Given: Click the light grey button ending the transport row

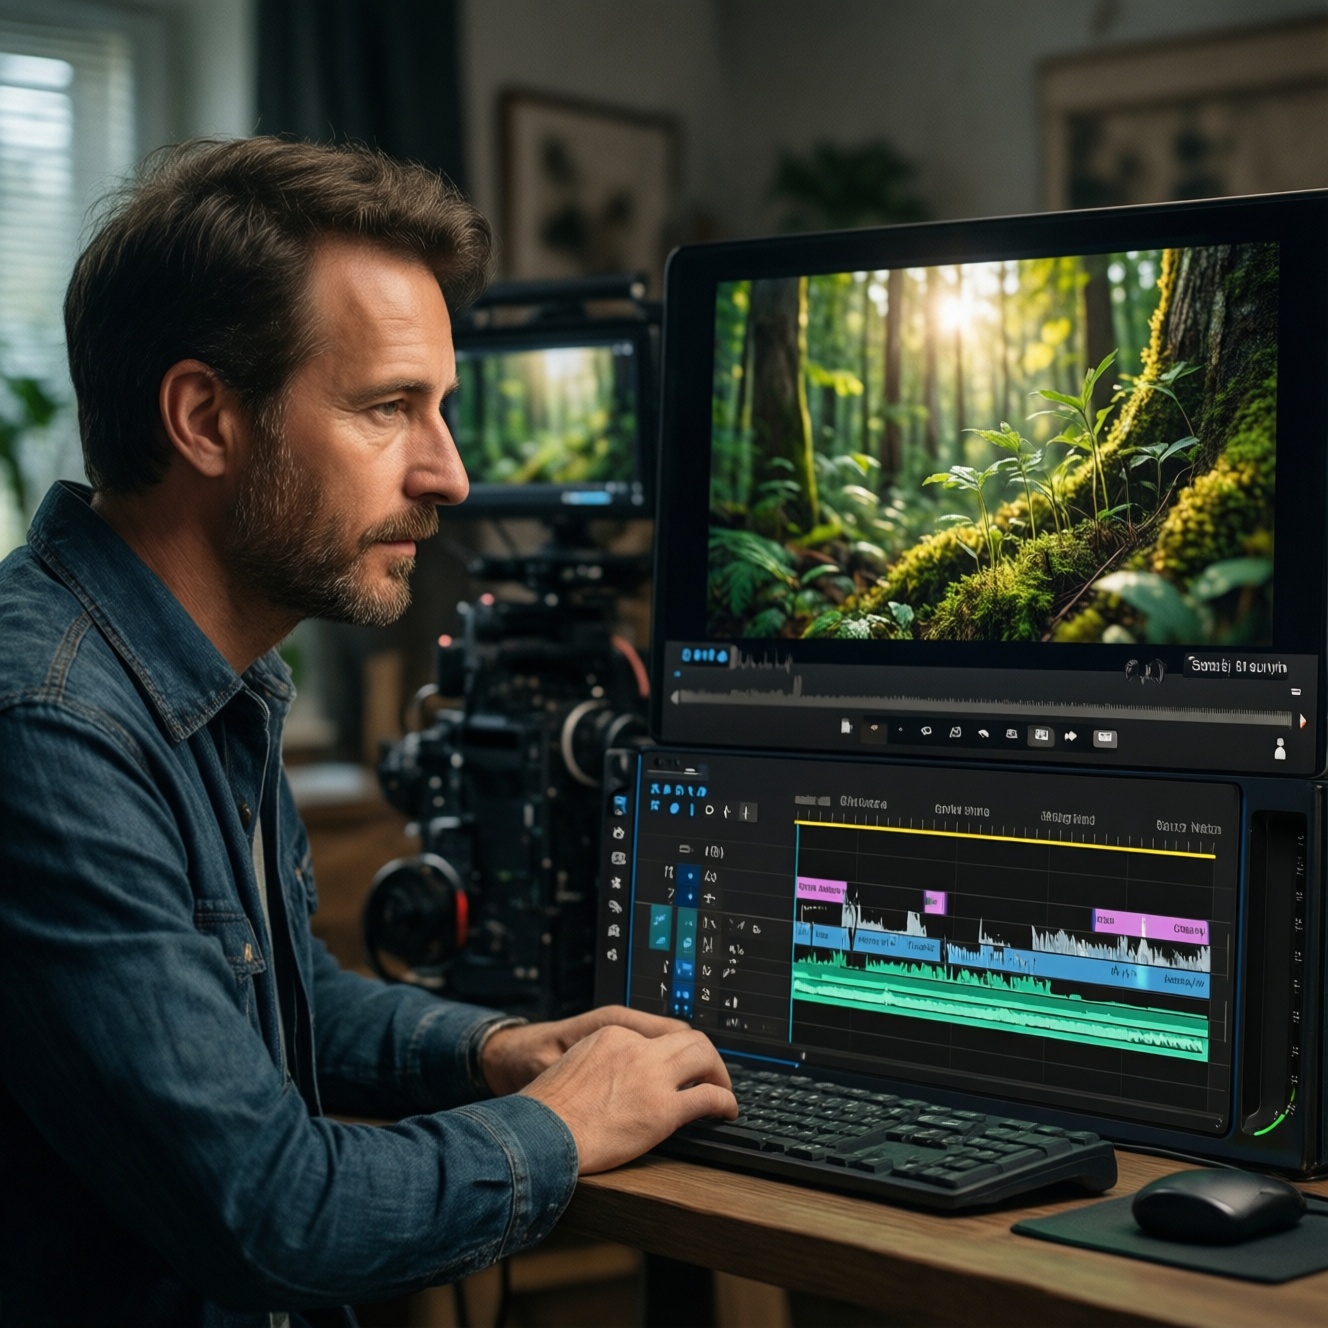Looking at the screenshot, I should click(x=1104, y=738).
